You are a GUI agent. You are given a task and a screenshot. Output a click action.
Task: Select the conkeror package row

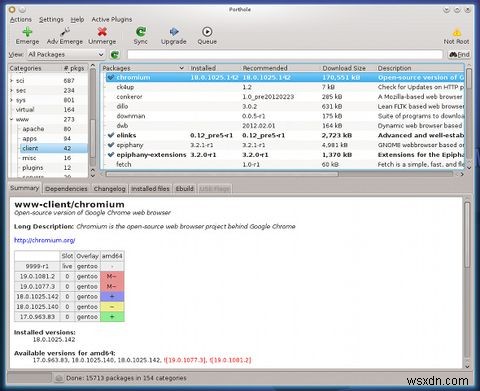[283, 97]
